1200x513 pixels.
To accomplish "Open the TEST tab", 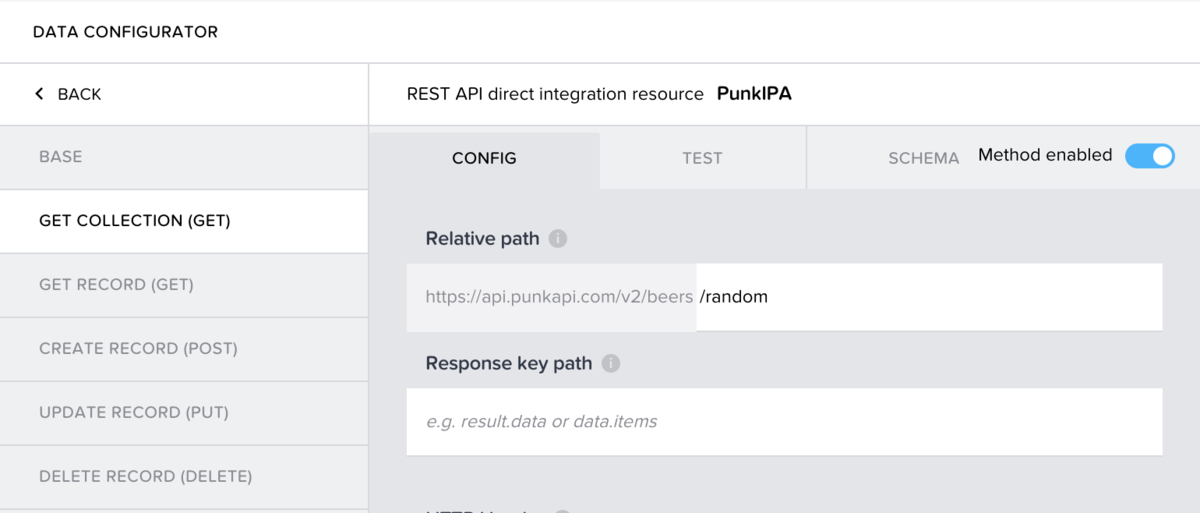I will coord(702,158).
